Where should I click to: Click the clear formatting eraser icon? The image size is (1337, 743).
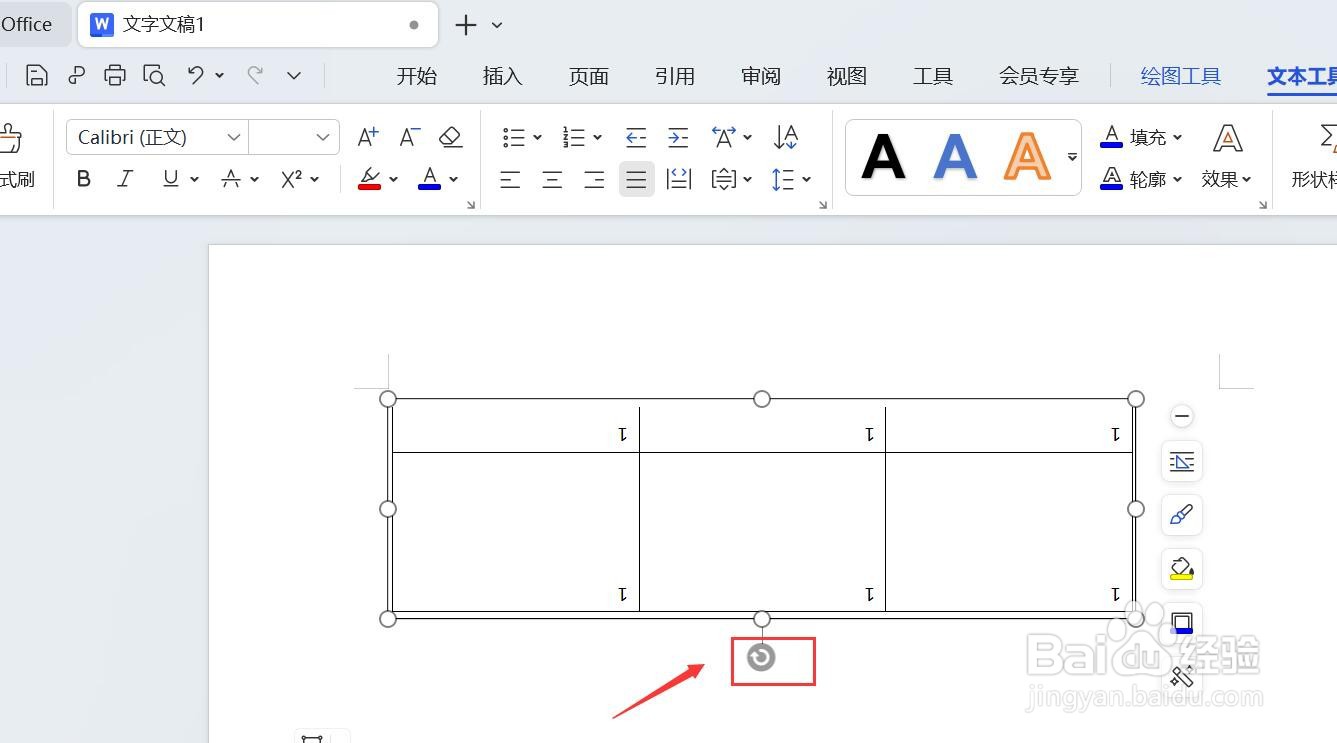point(450,137)
